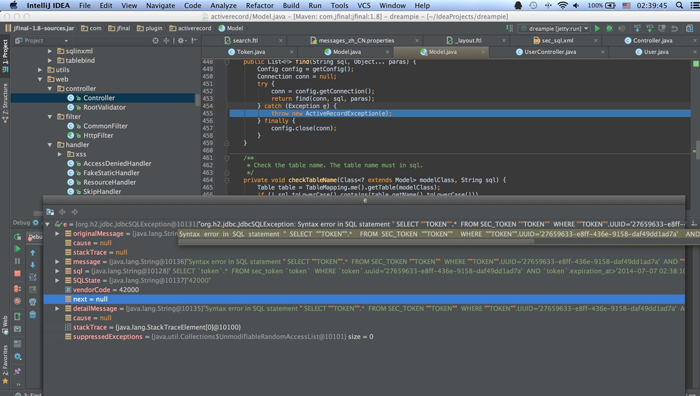This screenshot has height=396, width=700.
Task: Go forward in inspect window history
Action: [x=75, y=212]
